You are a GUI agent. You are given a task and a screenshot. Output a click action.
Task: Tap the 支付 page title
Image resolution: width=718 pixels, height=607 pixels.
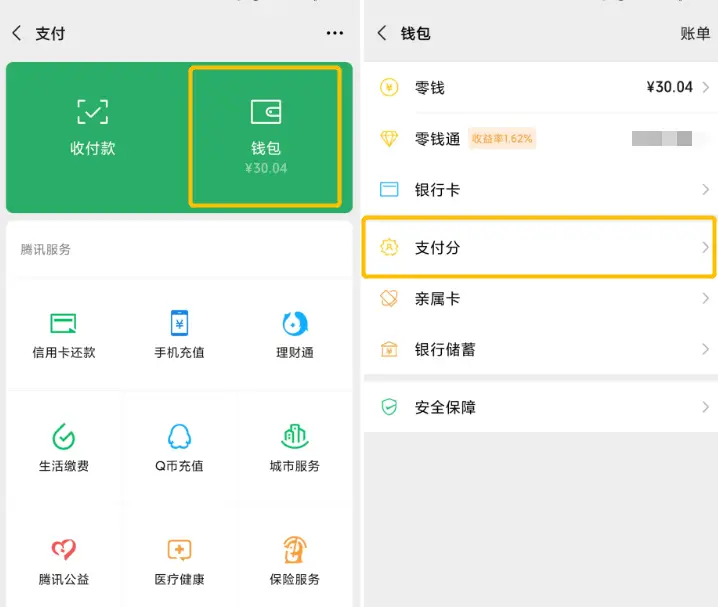pos(50,33)
